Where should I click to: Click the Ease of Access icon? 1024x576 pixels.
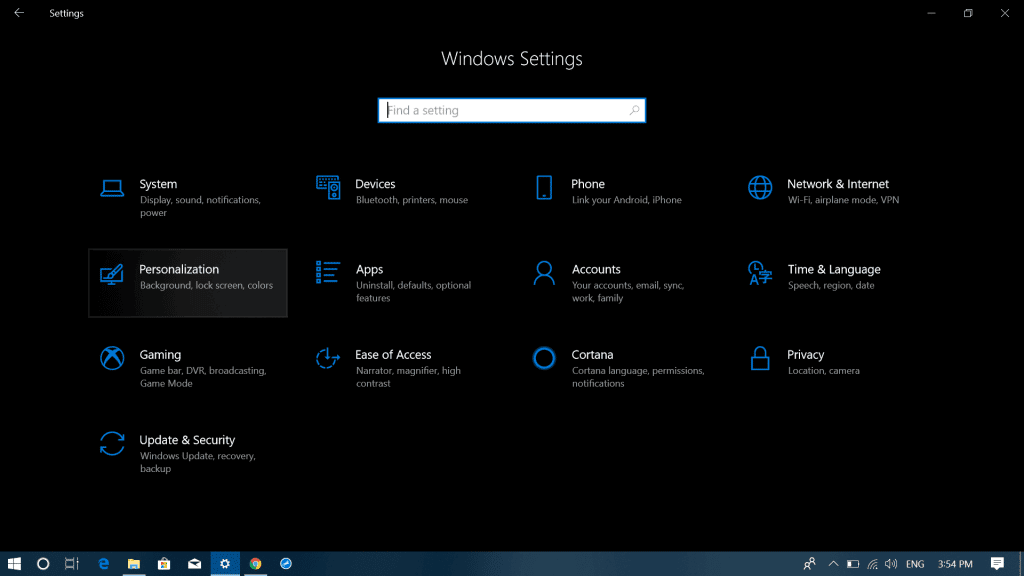point(328,358)
